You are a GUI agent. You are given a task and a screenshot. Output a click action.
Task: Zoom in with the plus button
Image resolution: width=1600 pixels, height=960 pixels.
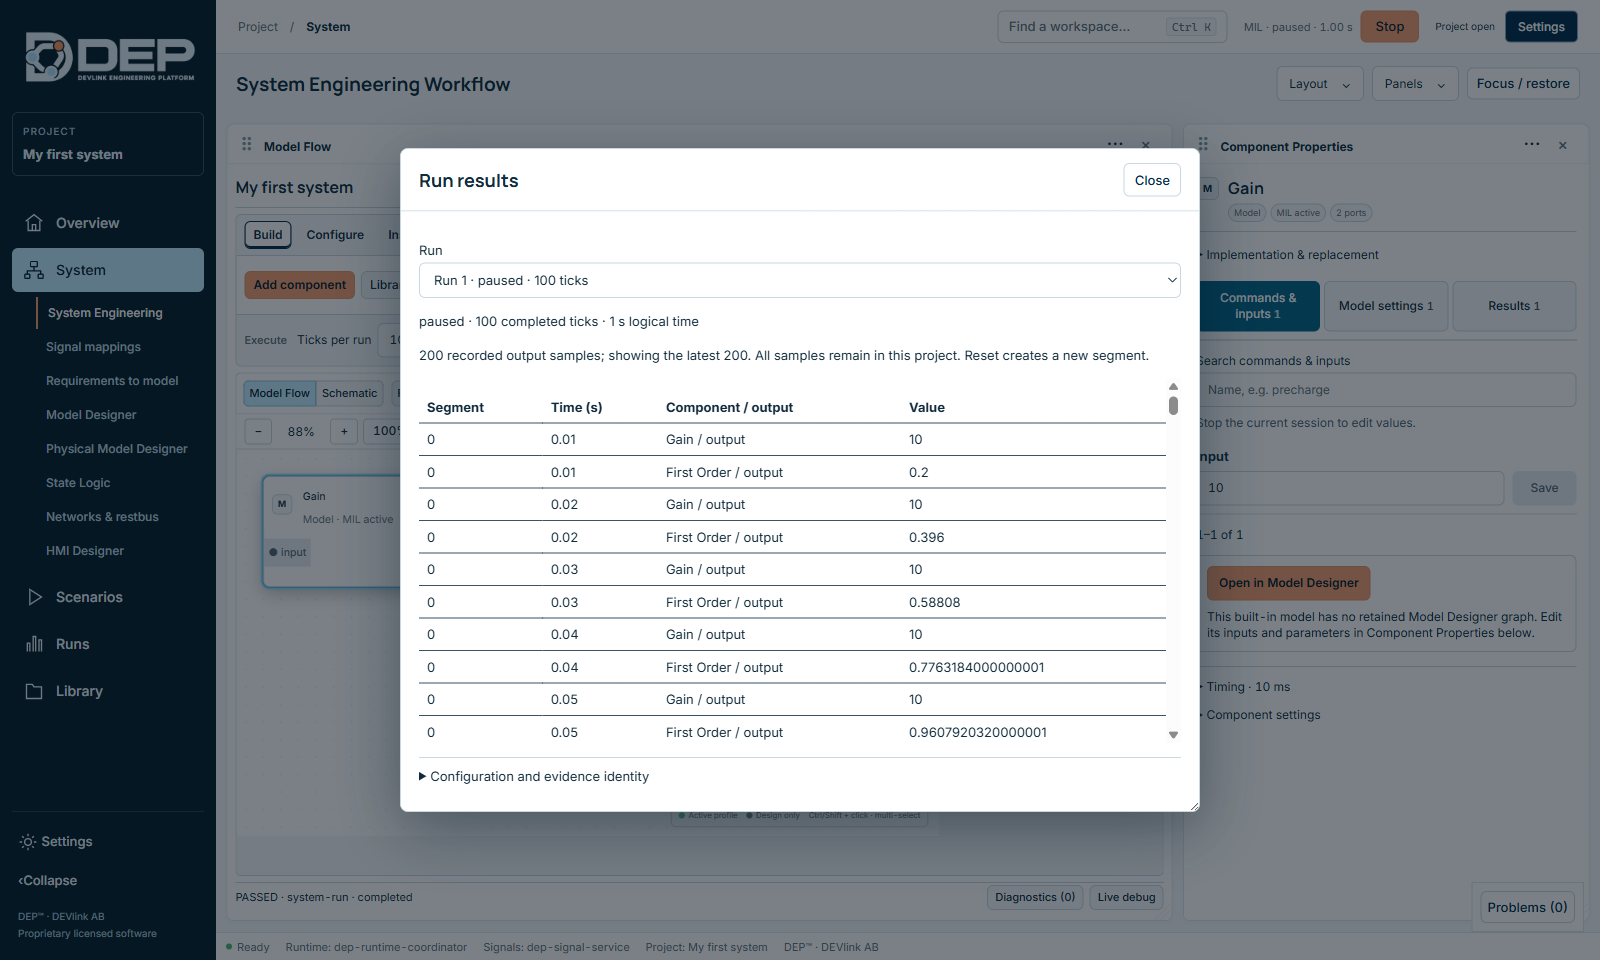344,431
